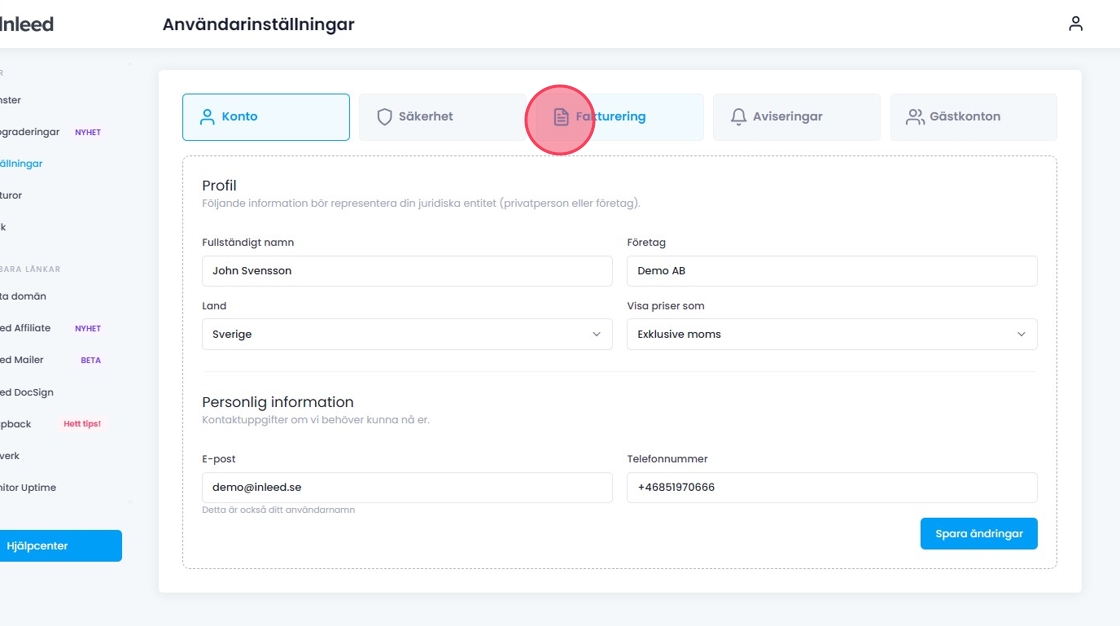This screenshot has height=626, width=1120.
Task: Switch to the Aviseringar tab
Action: 796,117
